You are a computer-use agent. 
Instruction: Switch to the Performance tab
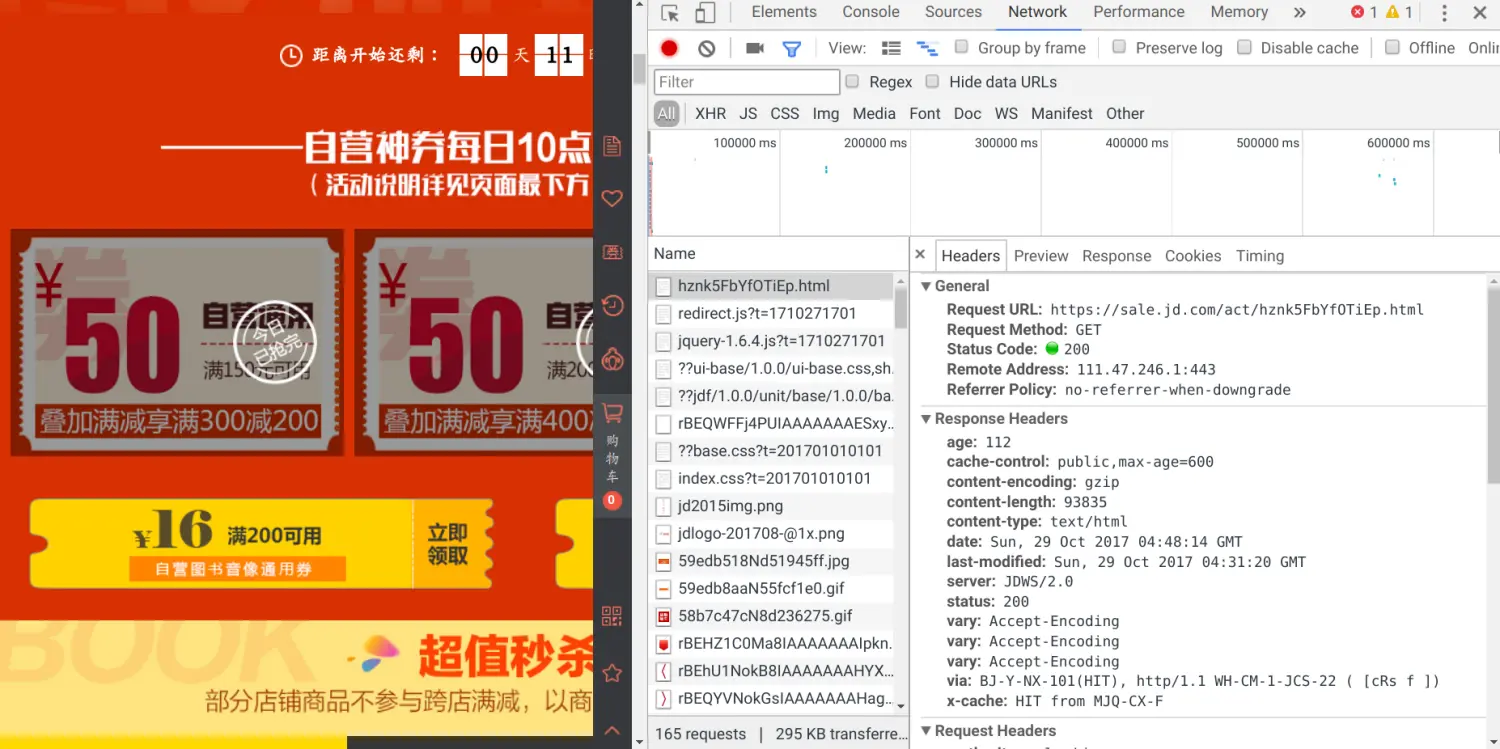(x=1139, y=12)
